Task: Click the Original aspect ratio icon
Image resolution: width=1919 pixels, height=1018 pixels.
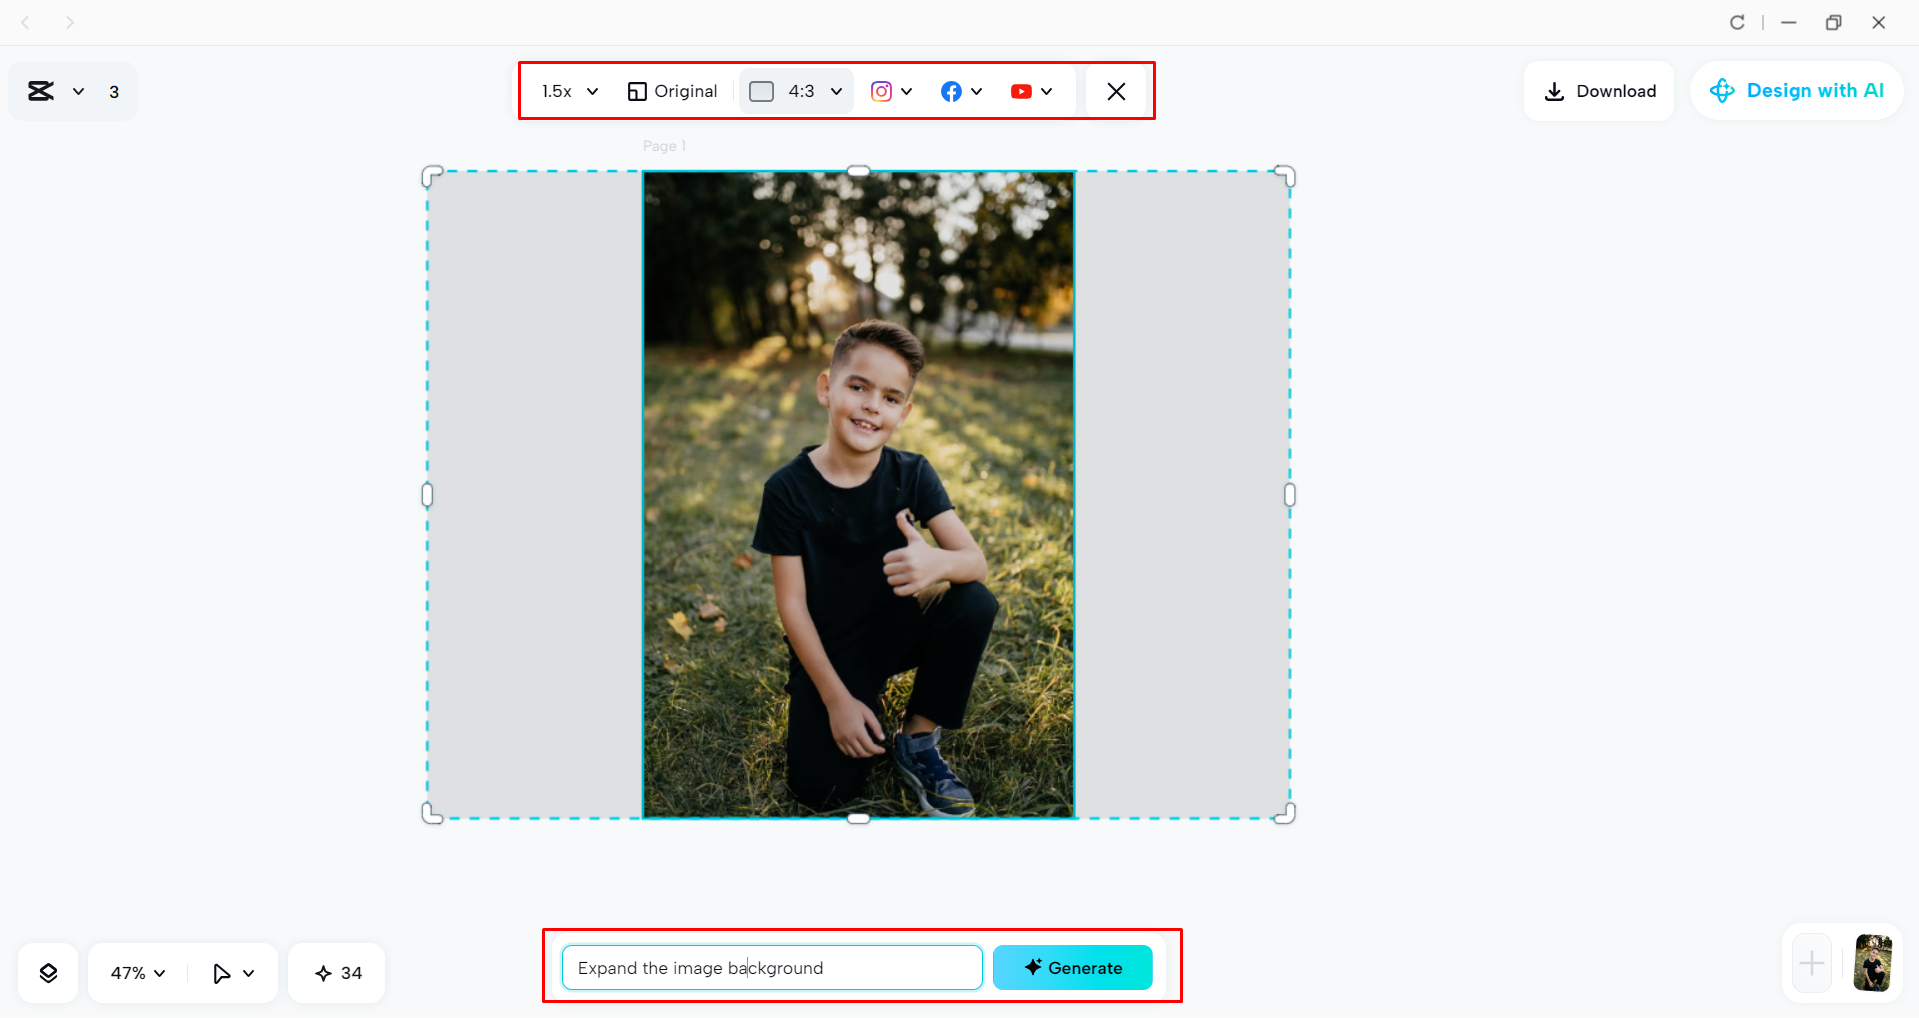Action: 638,91
